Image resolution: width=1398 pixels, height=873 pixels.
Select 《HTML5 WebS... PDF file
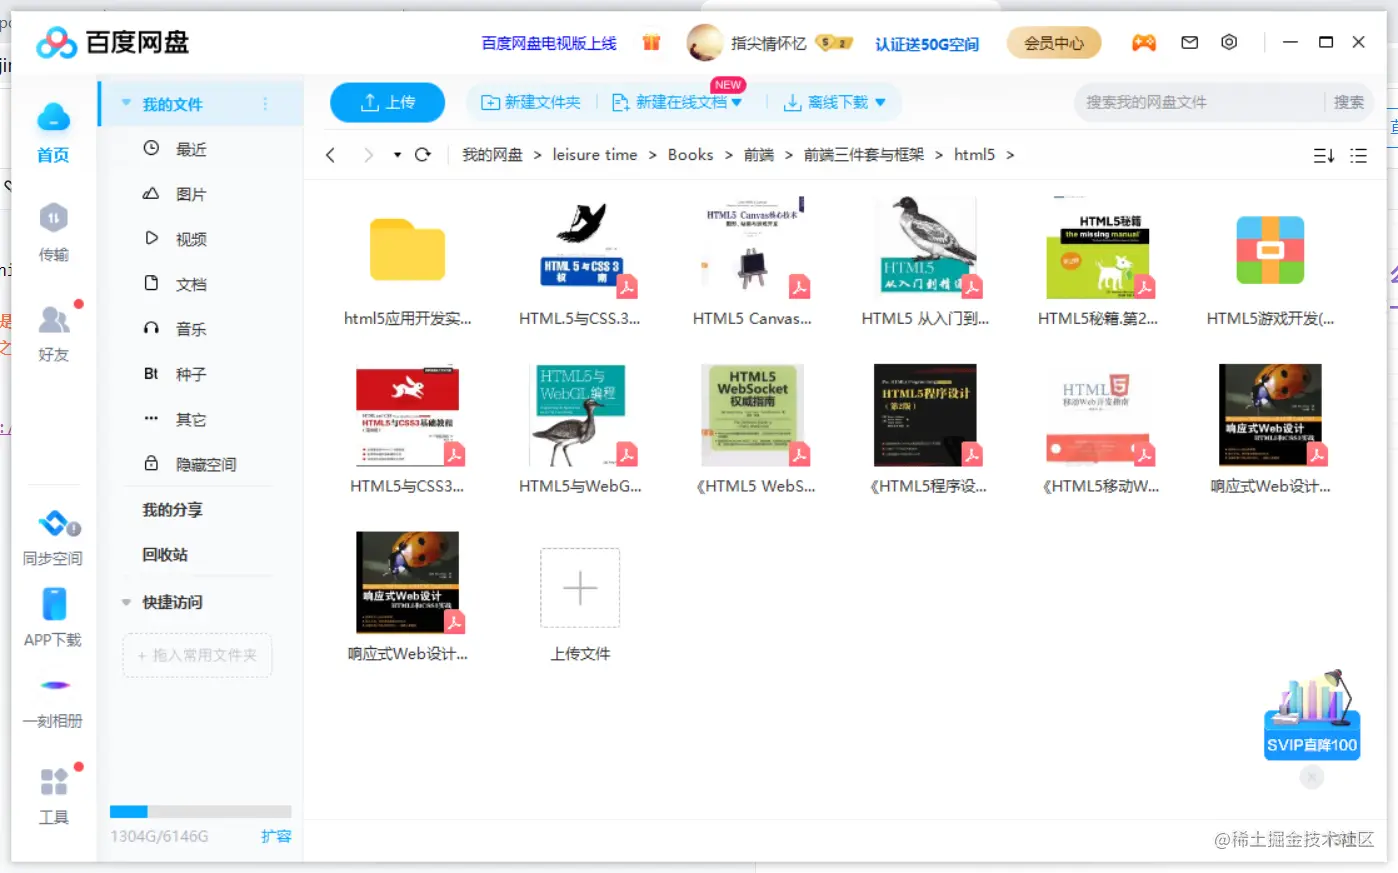(x=753, y=430)
